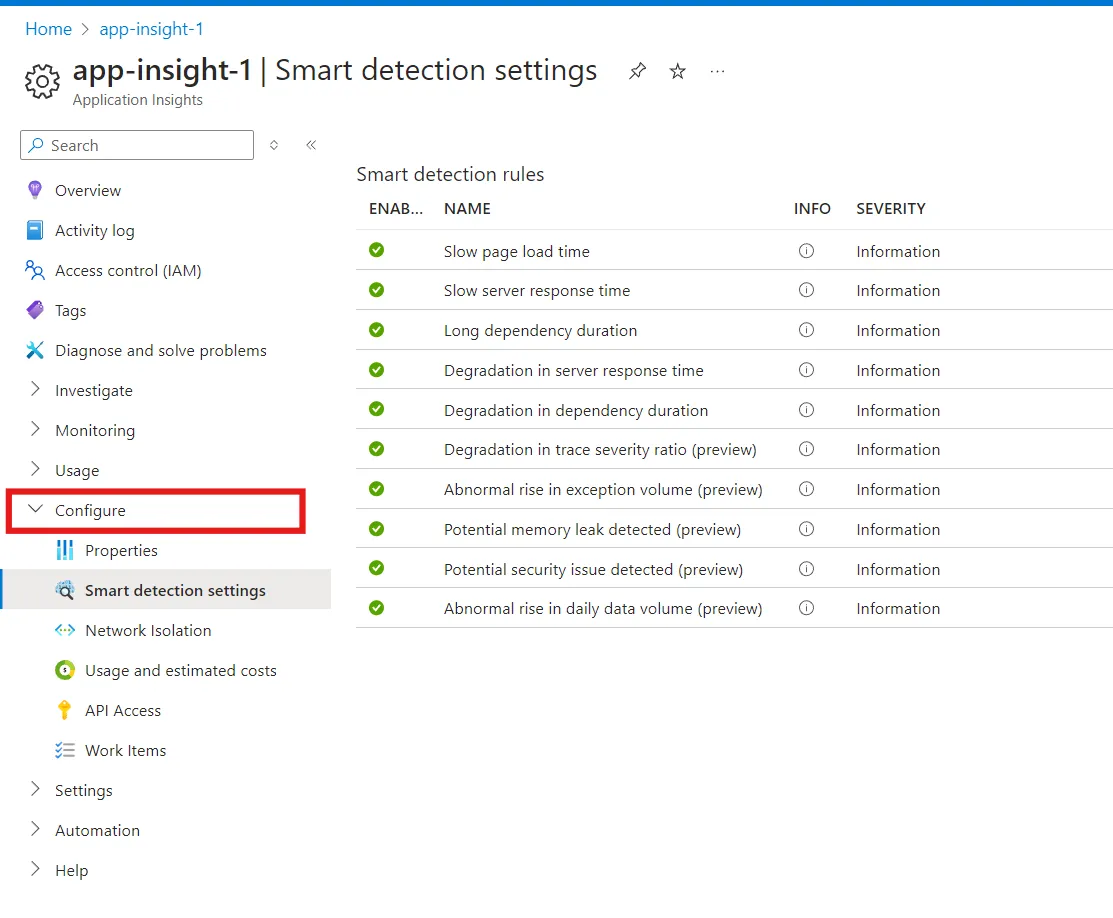Viewport: 1113px width, 918px height.
Task: Show info for Long dependency duration rule
Action: pyautogui.click(x=806, y=330)
